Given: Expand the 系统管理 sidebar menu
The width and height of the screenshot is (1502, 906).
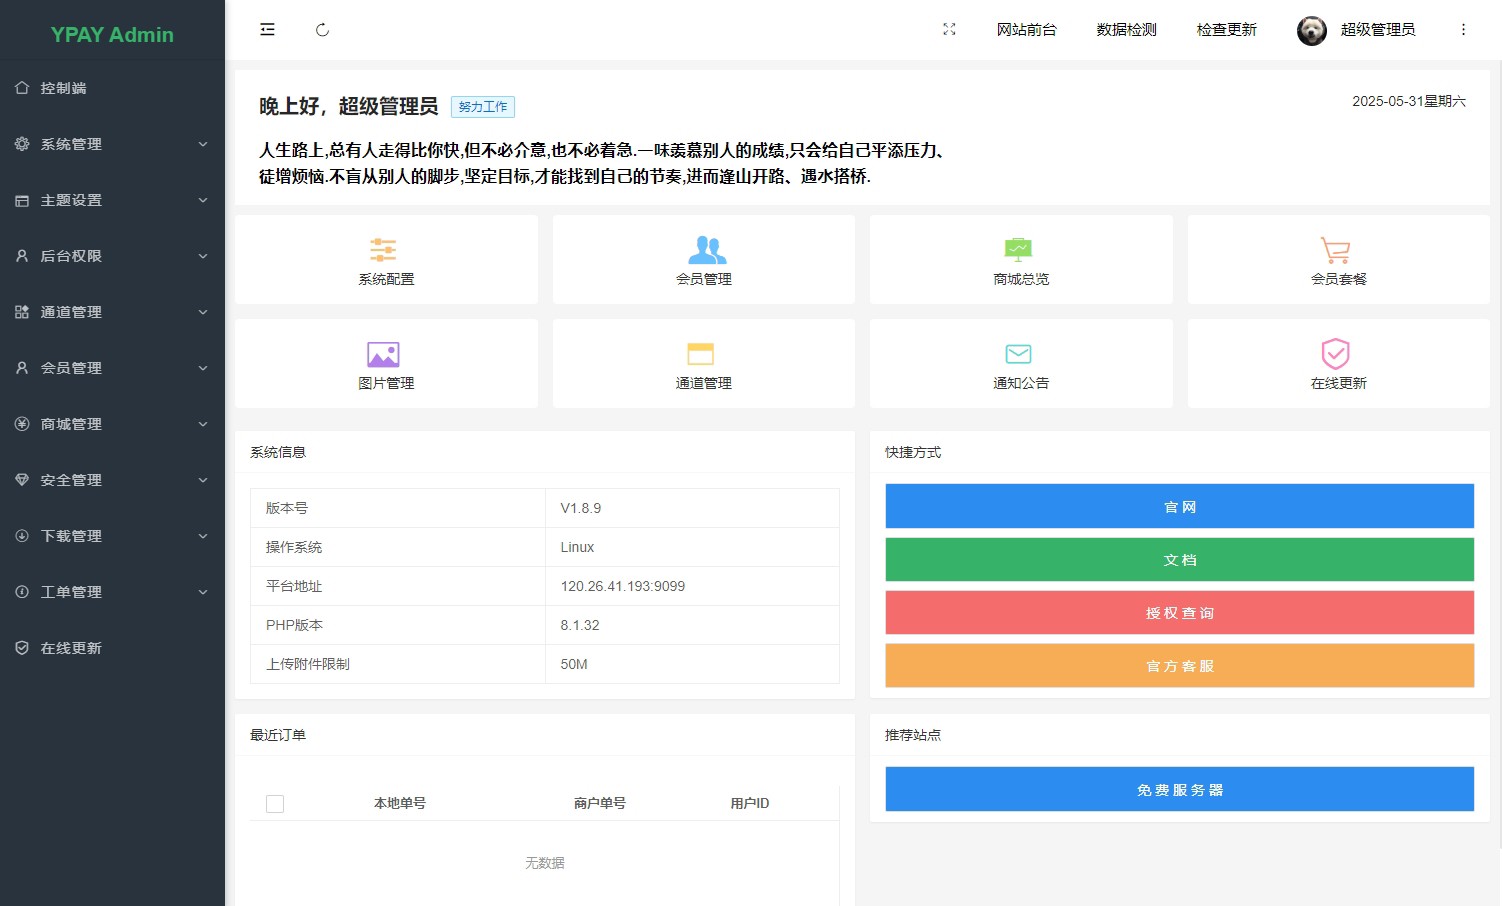Looking at the screenshot, I should pos(112,144).
